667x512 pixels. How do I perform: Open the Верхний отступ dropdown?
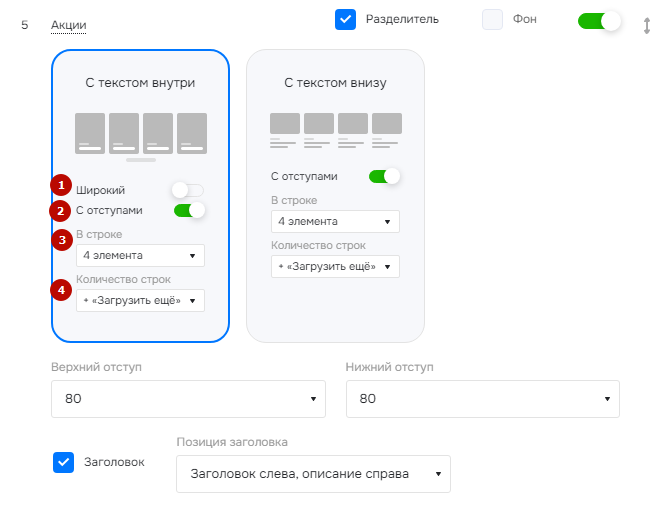(x=188, y=399)
